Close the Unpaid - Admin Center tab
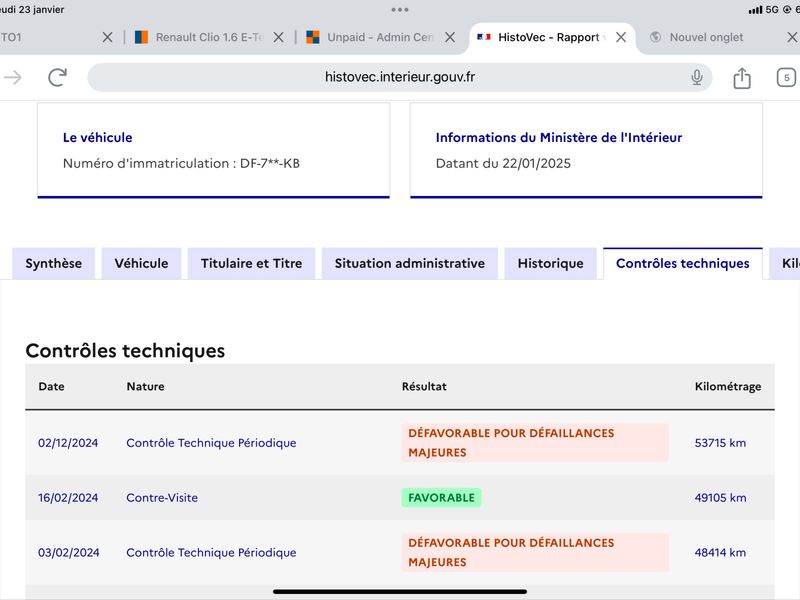This screenshot has height=600, width=800. pos(449,37)
